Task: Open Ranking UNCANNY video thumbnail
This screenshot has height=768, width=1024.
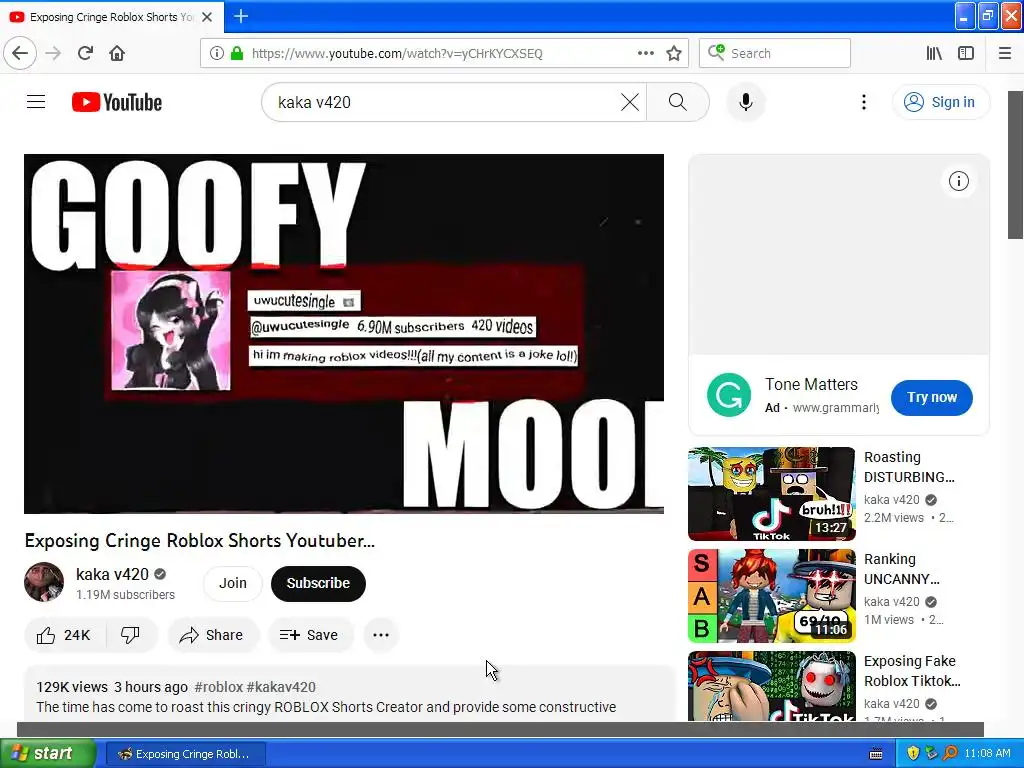Action: (x=771, y=596)
